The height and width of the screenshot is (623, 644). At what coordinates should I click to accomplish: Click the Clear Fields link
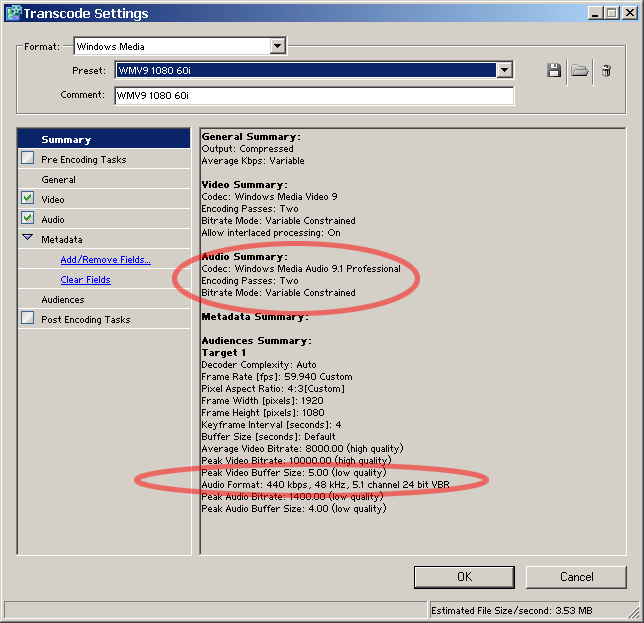coord(85,280)
